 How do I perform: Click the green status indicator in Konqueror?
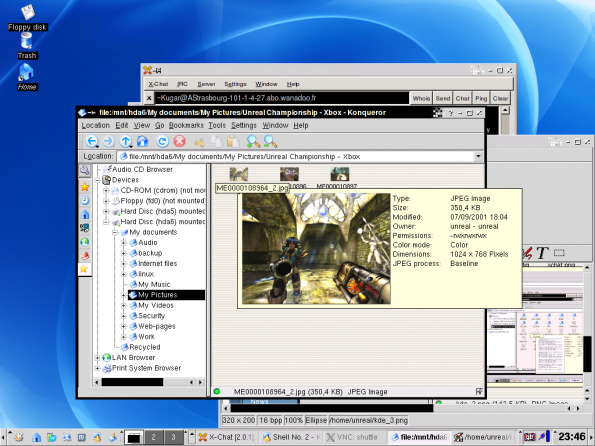(217, 391)
